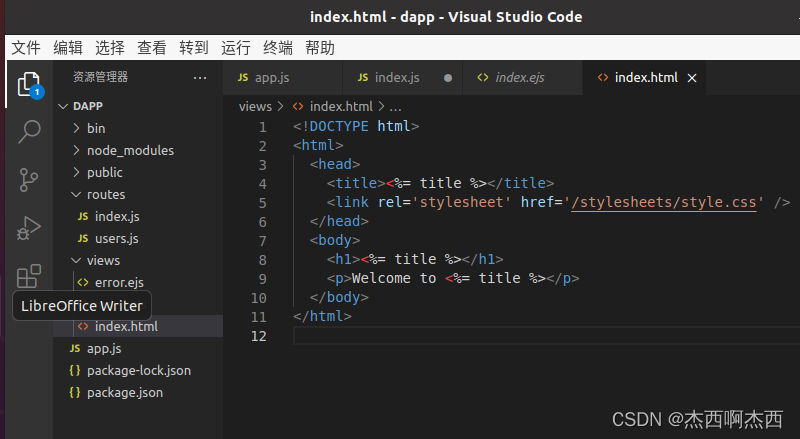Close the index.html editor tab
Screen dimensions: 800x439
coord(692,78)
